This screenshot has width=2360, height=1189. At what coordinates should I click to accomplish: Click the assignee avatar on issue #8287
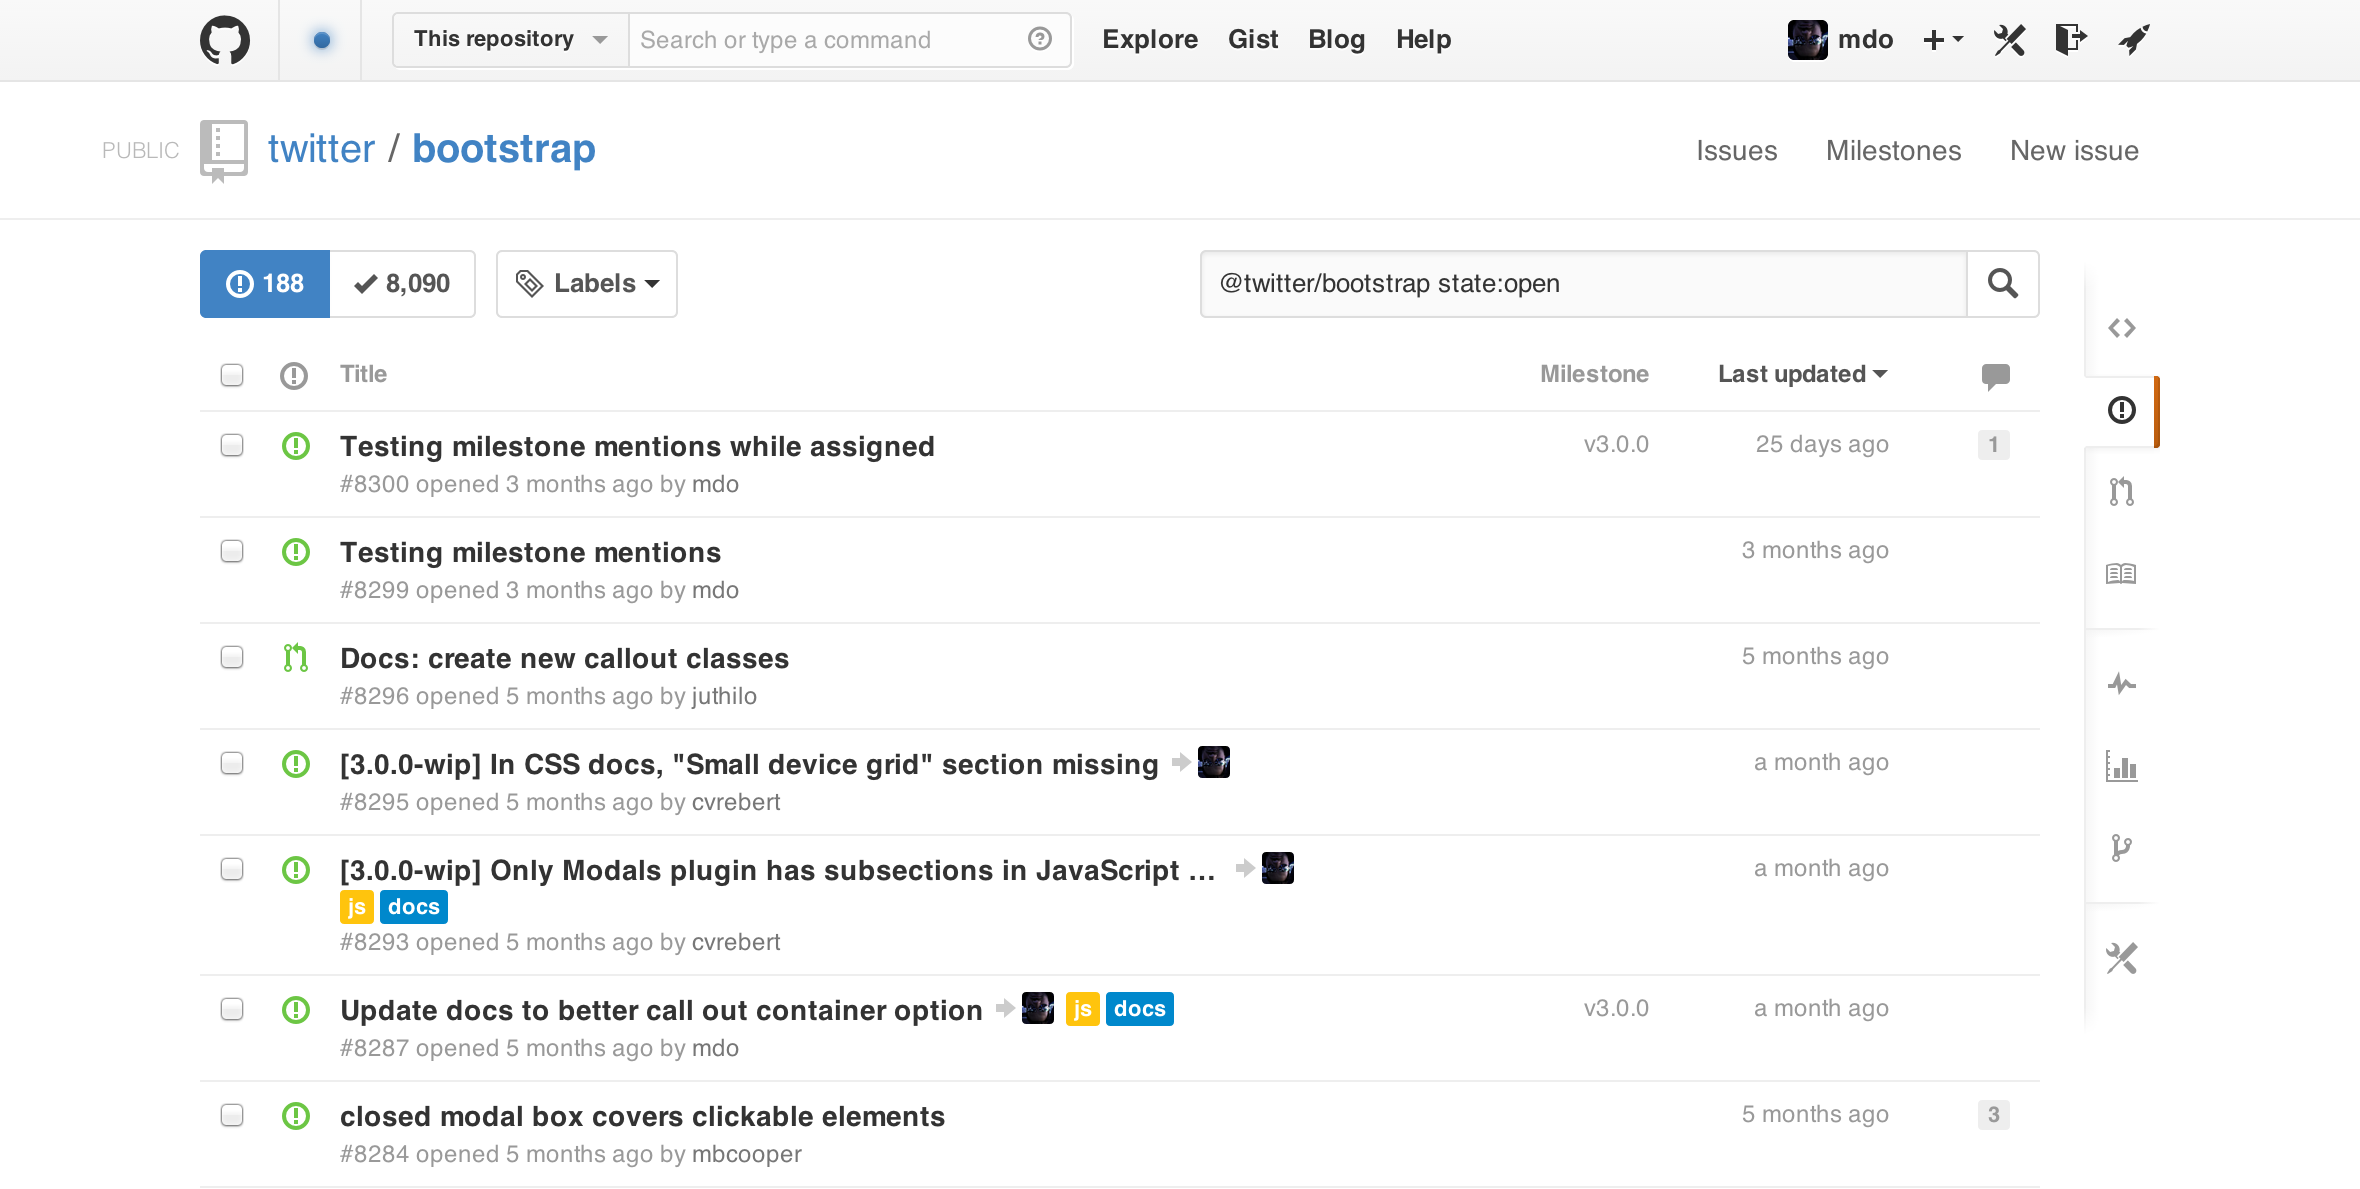click(1038, 1008)
